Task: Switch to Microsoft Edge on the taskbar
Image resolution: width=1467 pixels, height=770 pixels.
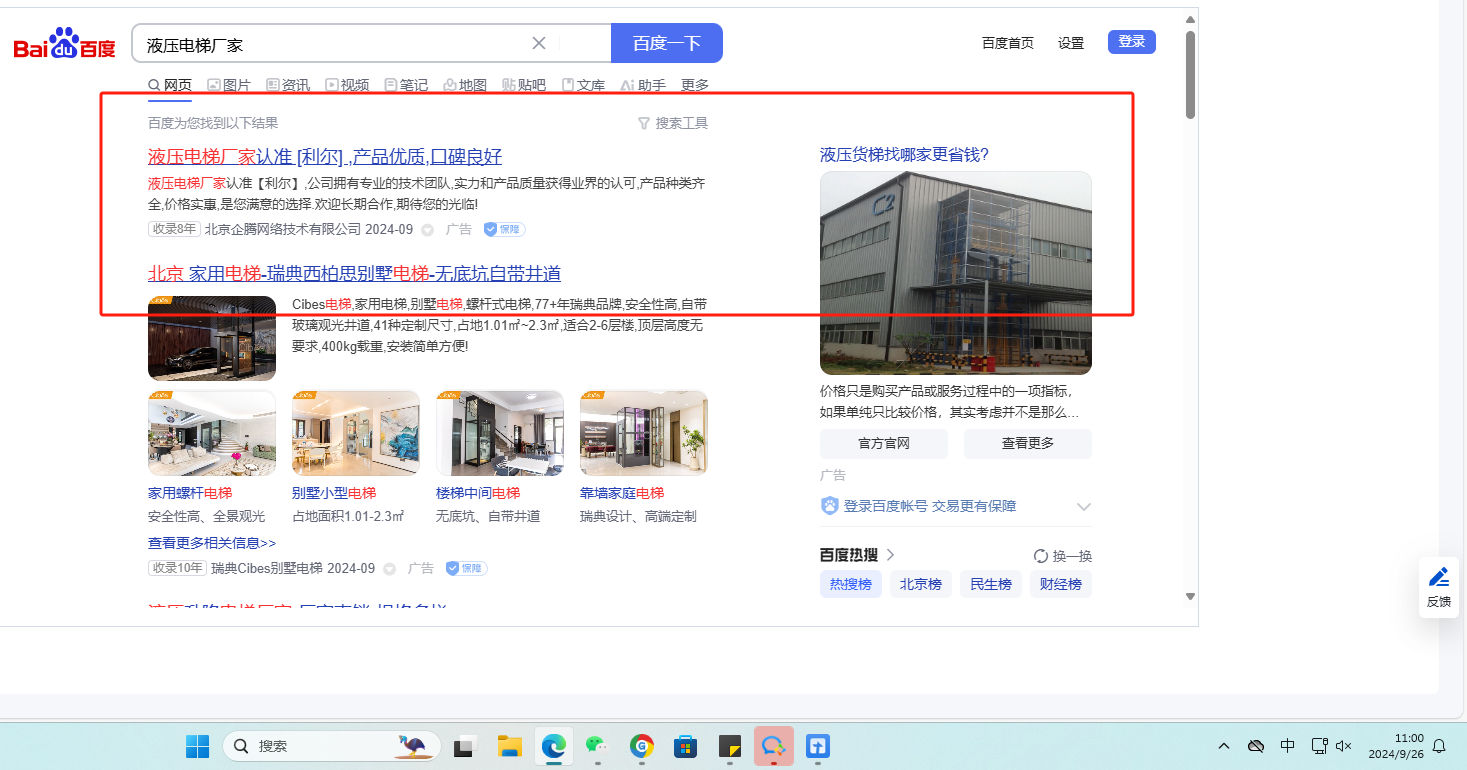Action: point(554,746)
